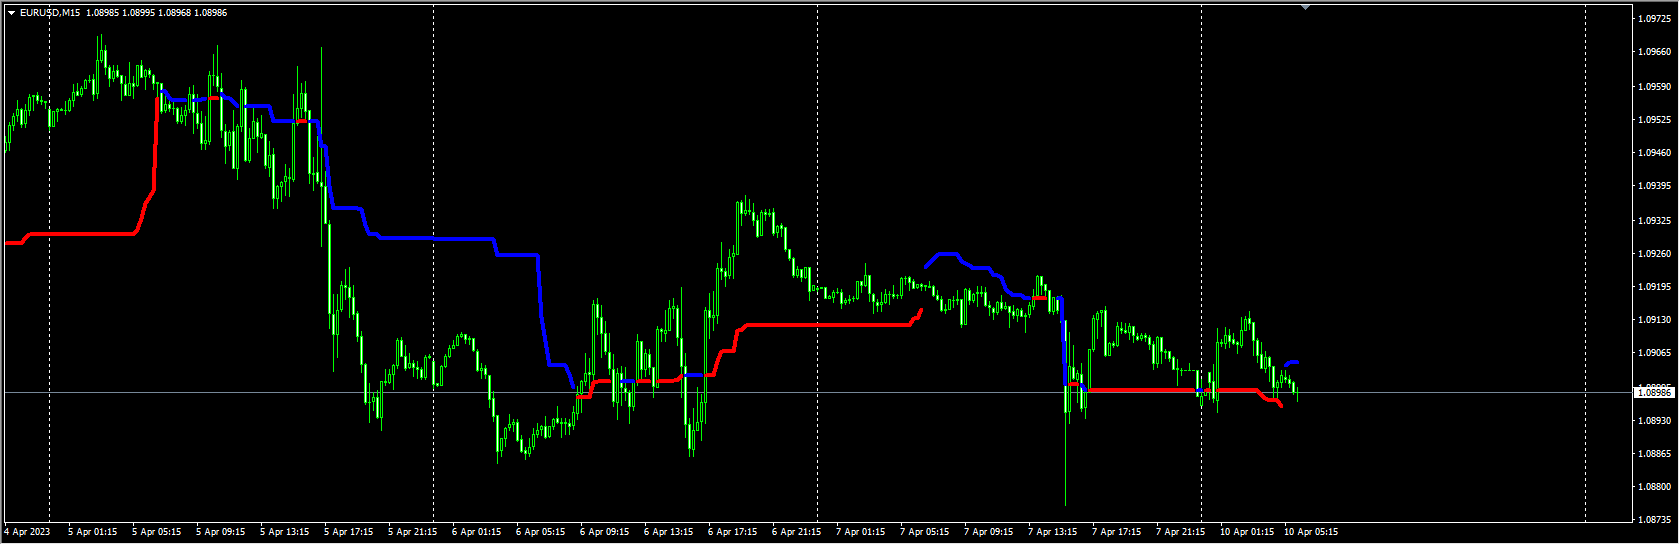Click the 4 Apr 2023 time label
This screenshot has height=545, width=1680.
(27, 532)
